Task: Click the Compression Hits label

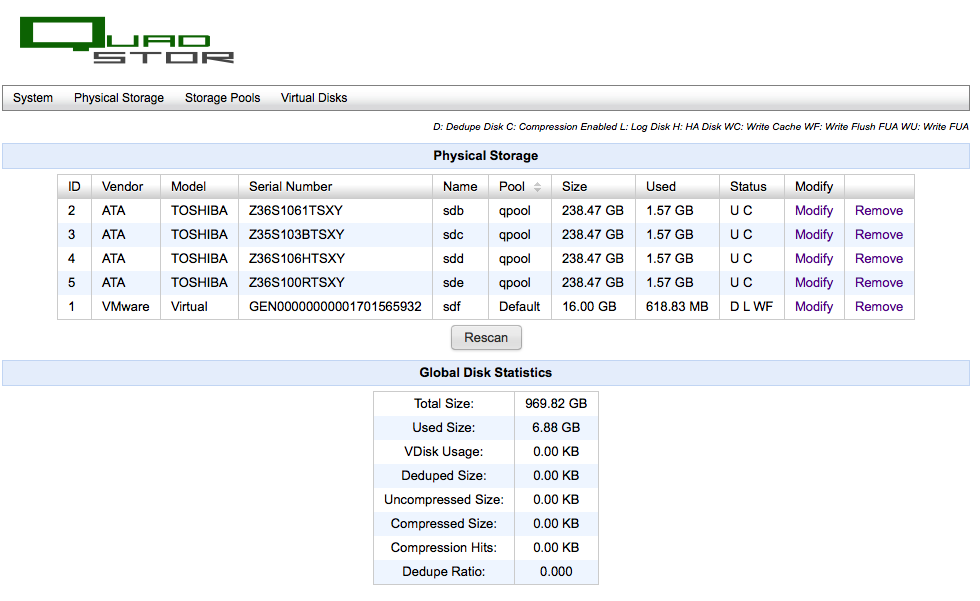Action: click(444, 547)
